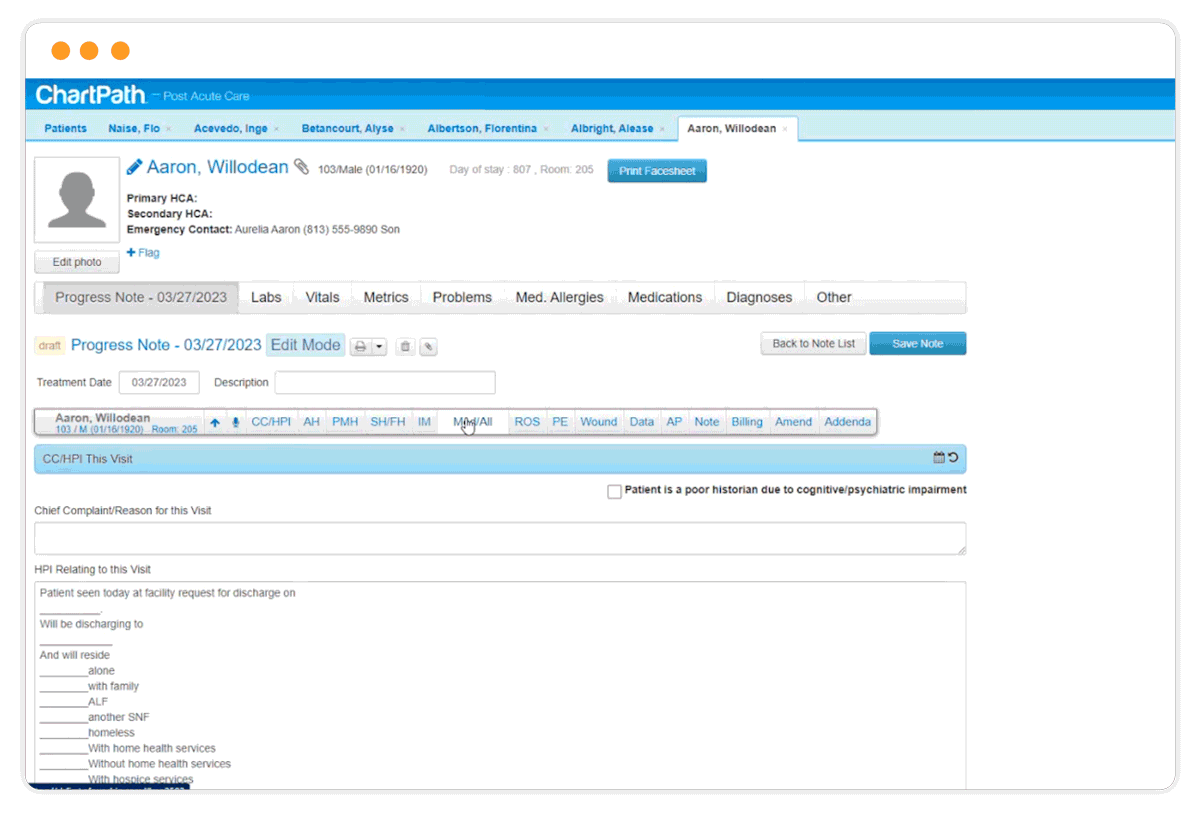Check the poor historian impairment checkbox
Screen dimensions: 1200x815
coord(614,491)
